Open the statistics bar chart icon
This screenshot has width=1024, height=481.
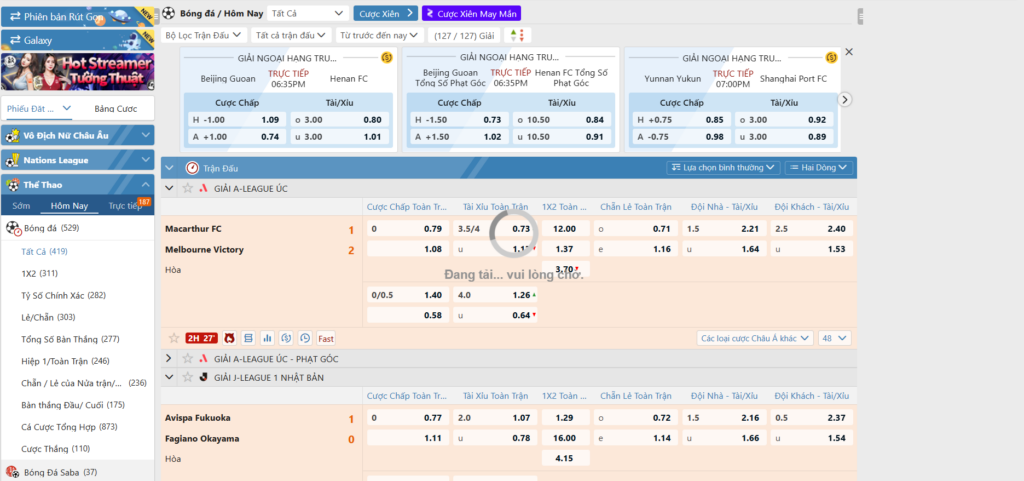[267, 338]
